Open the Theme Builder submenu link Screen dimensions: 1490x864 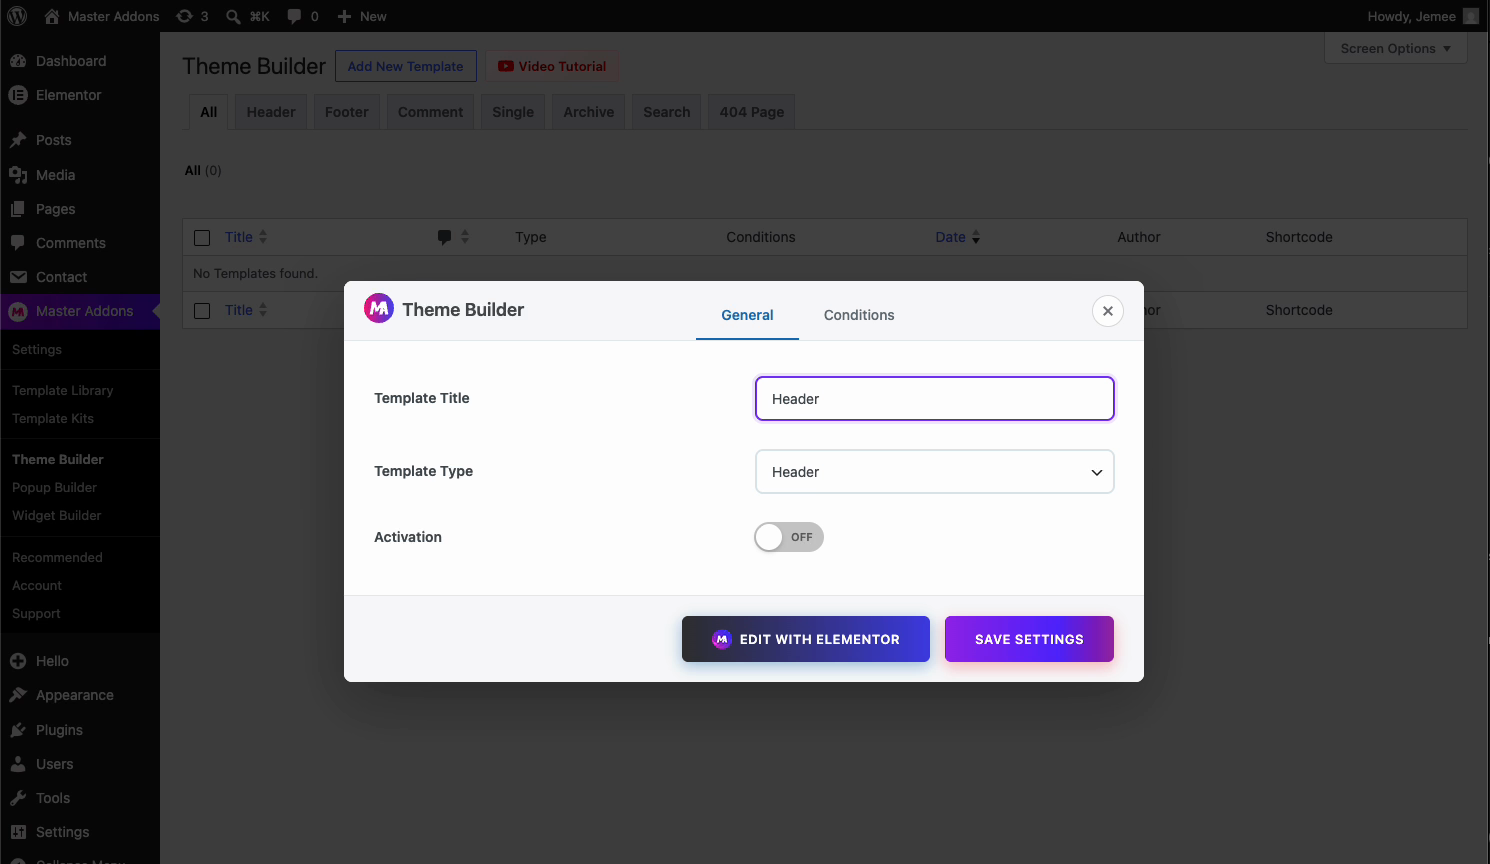pyautogui.click(x=57, y=459)
